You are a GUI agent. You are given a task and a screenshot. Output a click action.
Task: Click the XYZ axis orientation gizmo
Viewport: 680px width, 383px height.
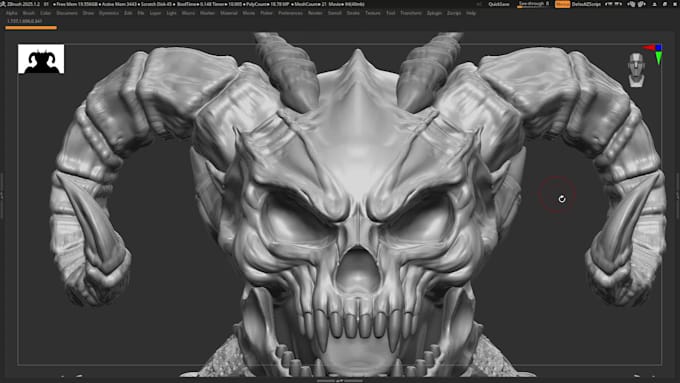pos(654,54)
